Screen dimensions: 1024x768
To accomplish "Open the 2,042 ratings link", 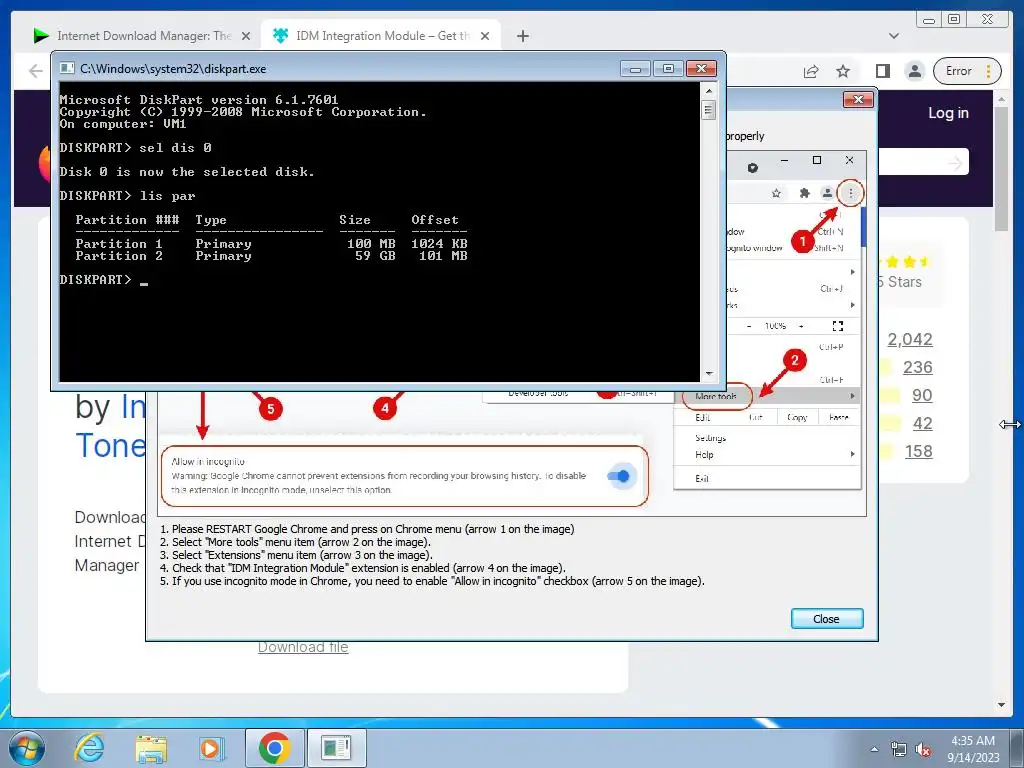I will (x=910, y=340).
